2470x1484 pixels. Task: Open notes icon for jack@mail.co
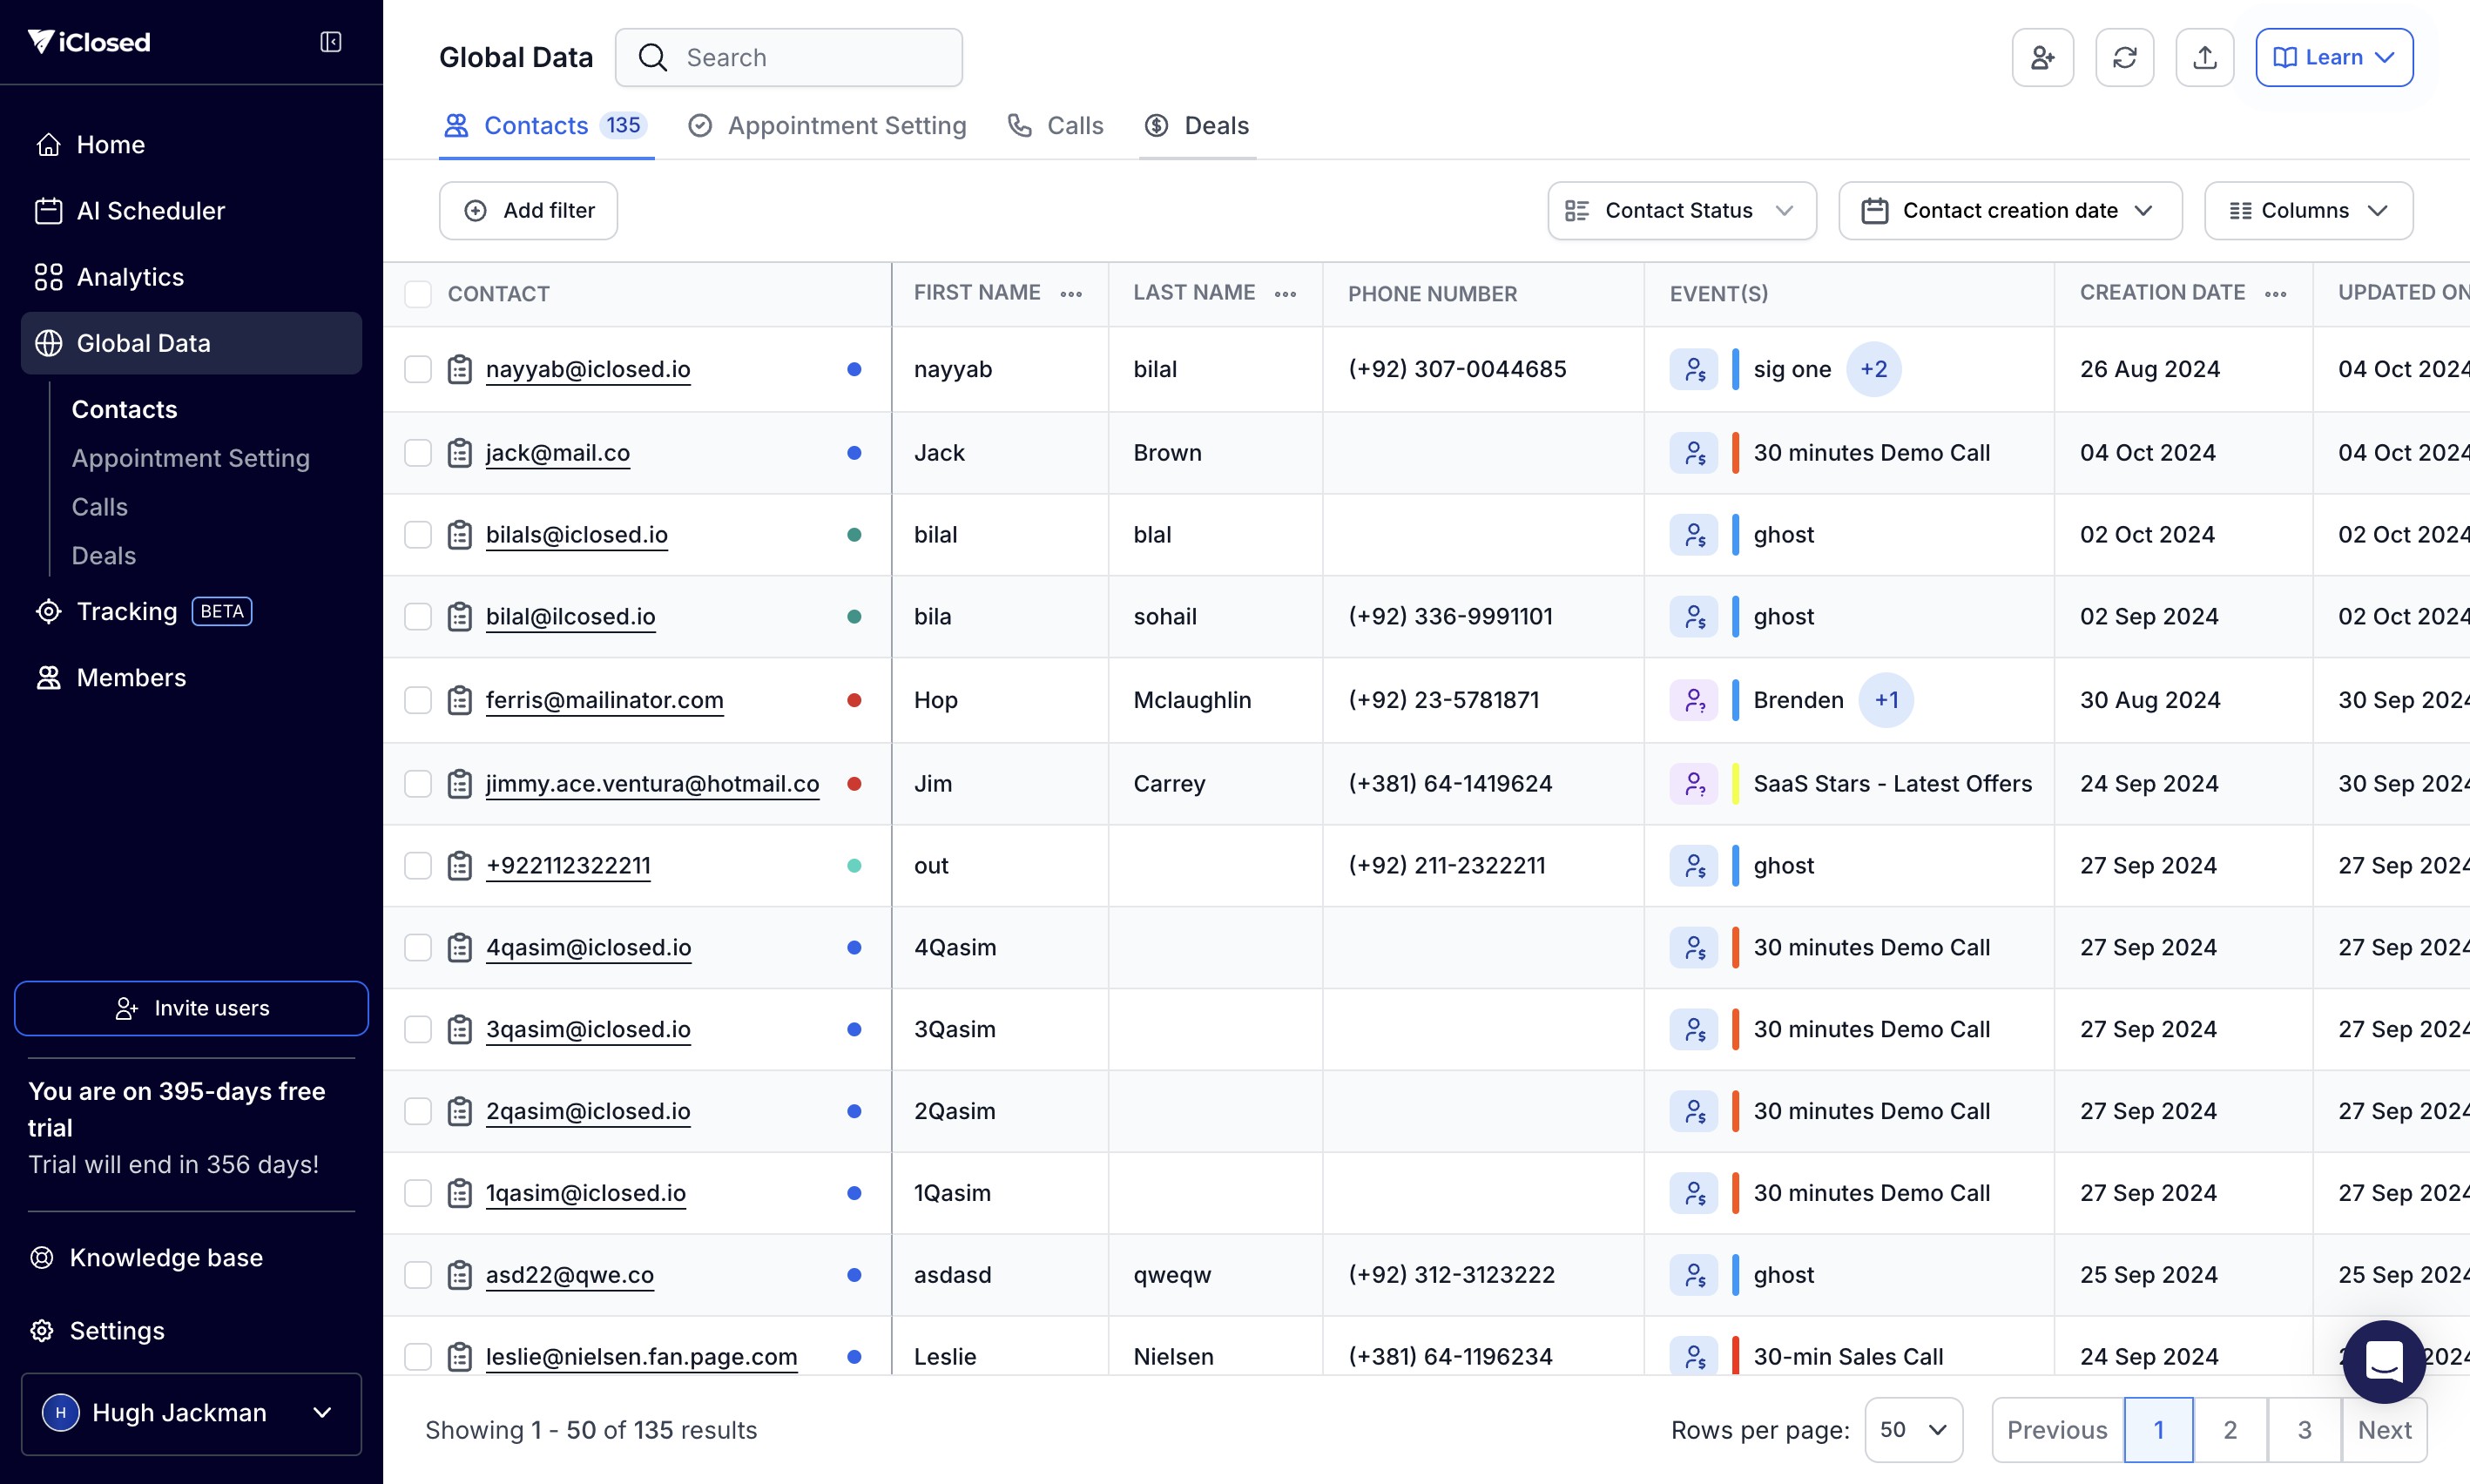point(459,453)
